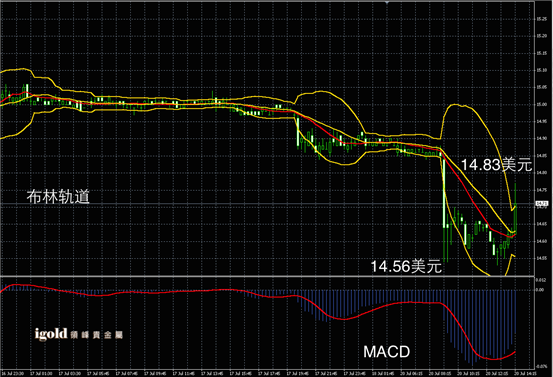Click the igold logo watermark
553x377 pixels.
pos(78,334)
